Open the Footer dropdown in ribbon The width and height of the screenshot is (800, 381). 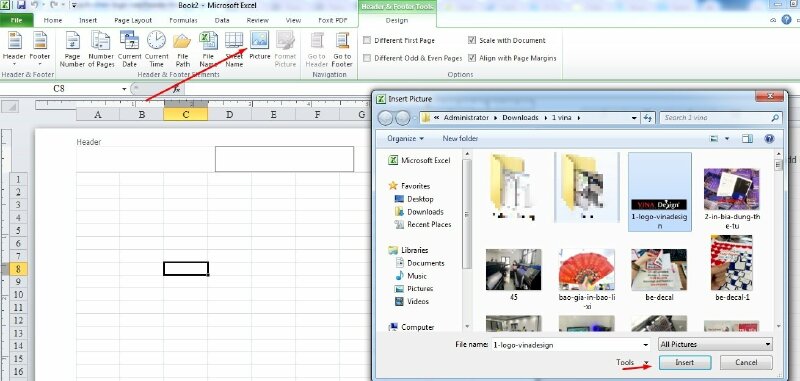(39, 49)
